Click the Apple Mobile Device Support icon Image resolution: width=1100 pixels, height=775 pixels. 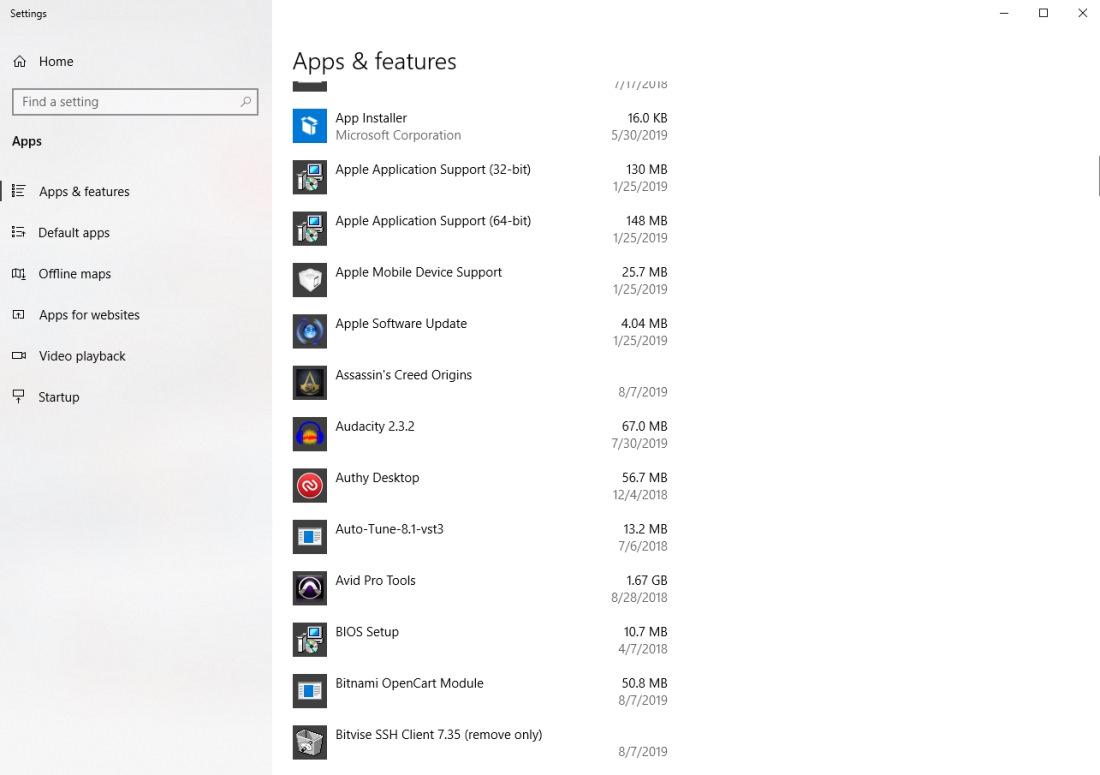(x=309, y=280)
